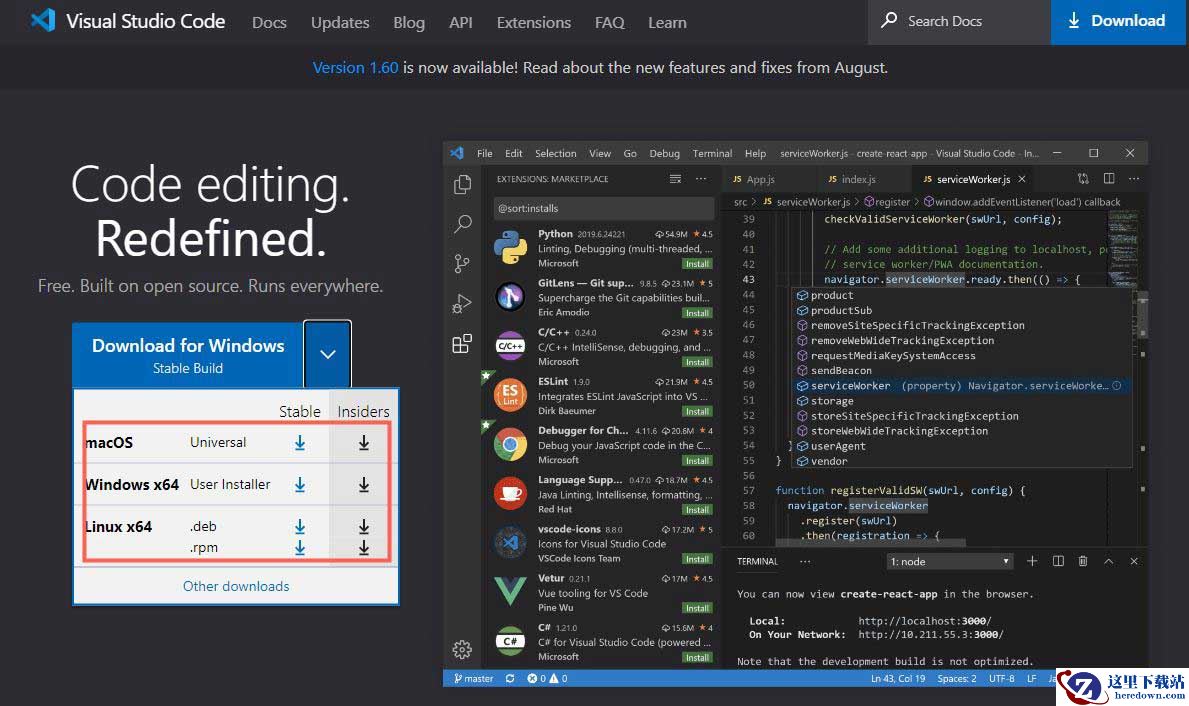Click the kill terminal trash icon
The height and width of the screenshot is (706, 1189).
coord(1083,561)
